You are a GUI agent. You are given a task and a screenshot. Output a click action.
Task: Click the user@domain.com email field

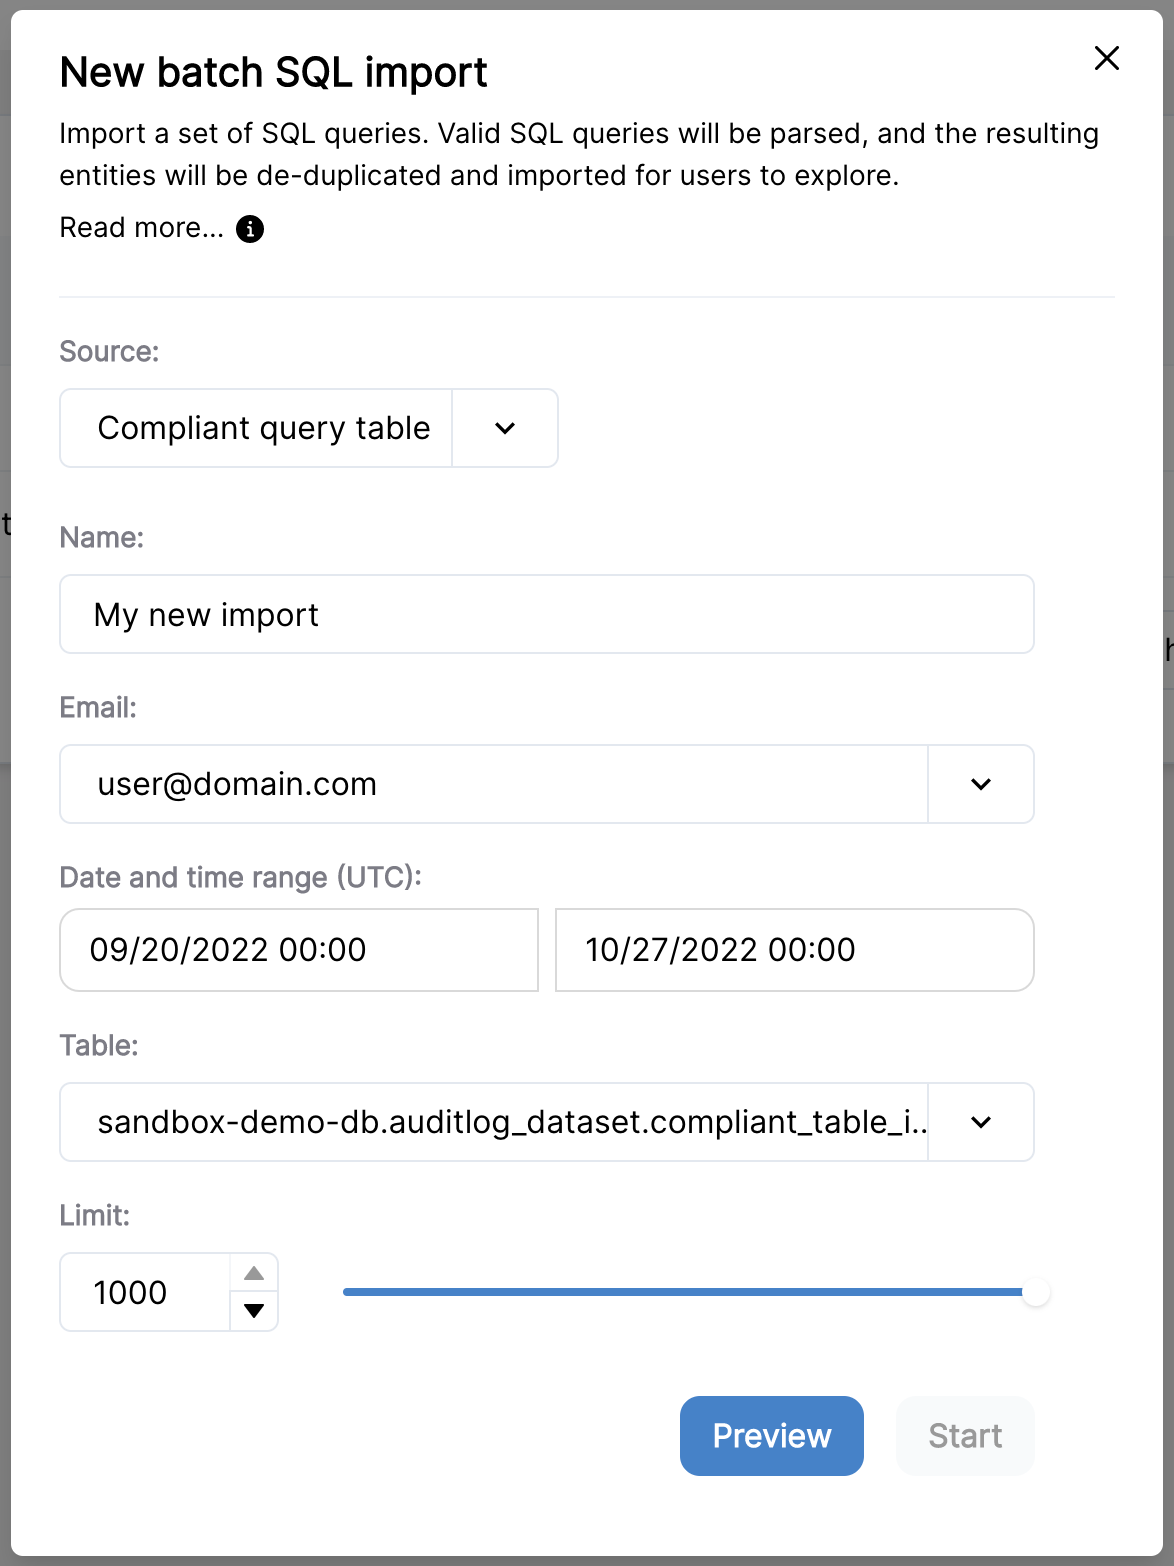[494, 784]
